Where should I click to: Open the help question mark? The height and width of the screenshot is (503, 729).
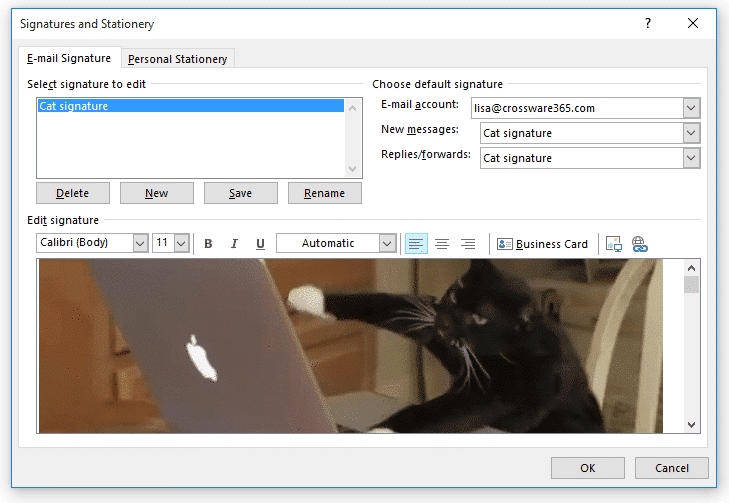(648, 23)
